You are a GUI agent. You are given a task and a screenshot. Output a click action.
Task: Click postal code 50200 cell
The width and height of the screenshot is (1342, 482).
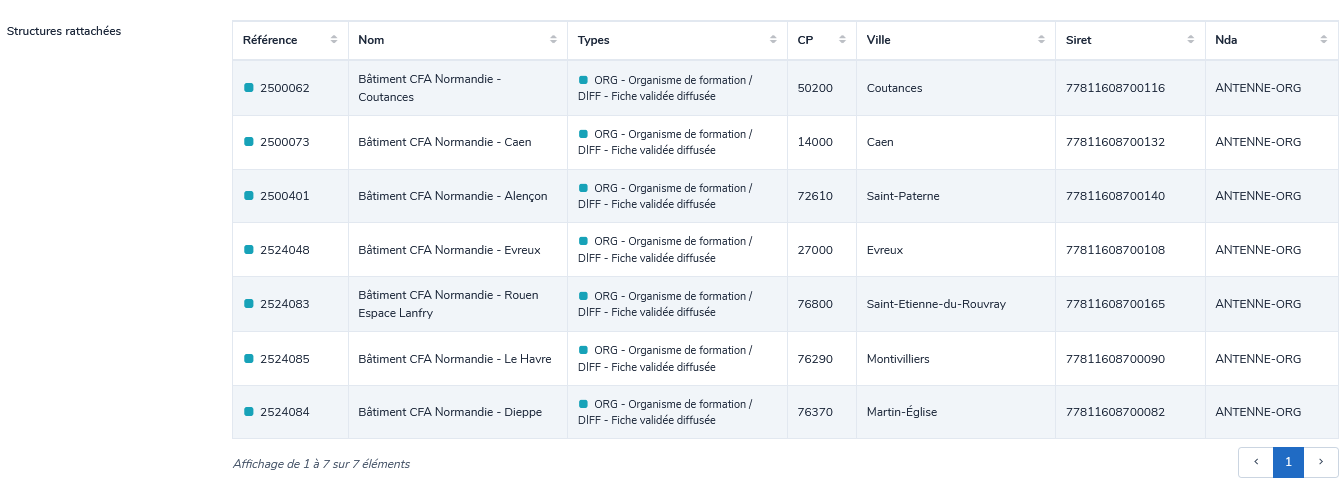(815, 88)
